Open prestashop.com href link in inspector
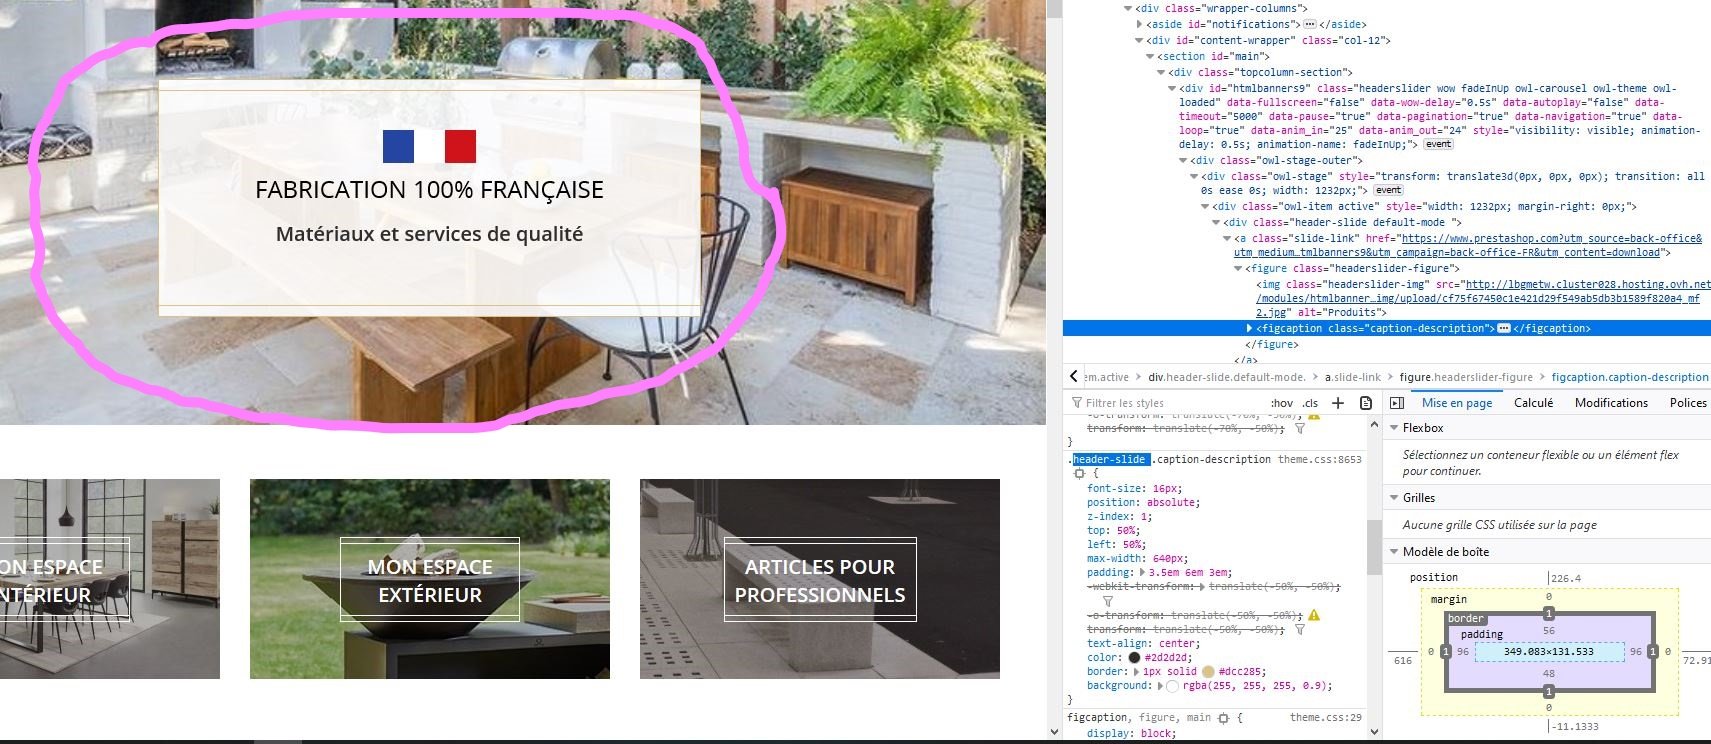This screenshot has height=744, width=1711. 1467,246
